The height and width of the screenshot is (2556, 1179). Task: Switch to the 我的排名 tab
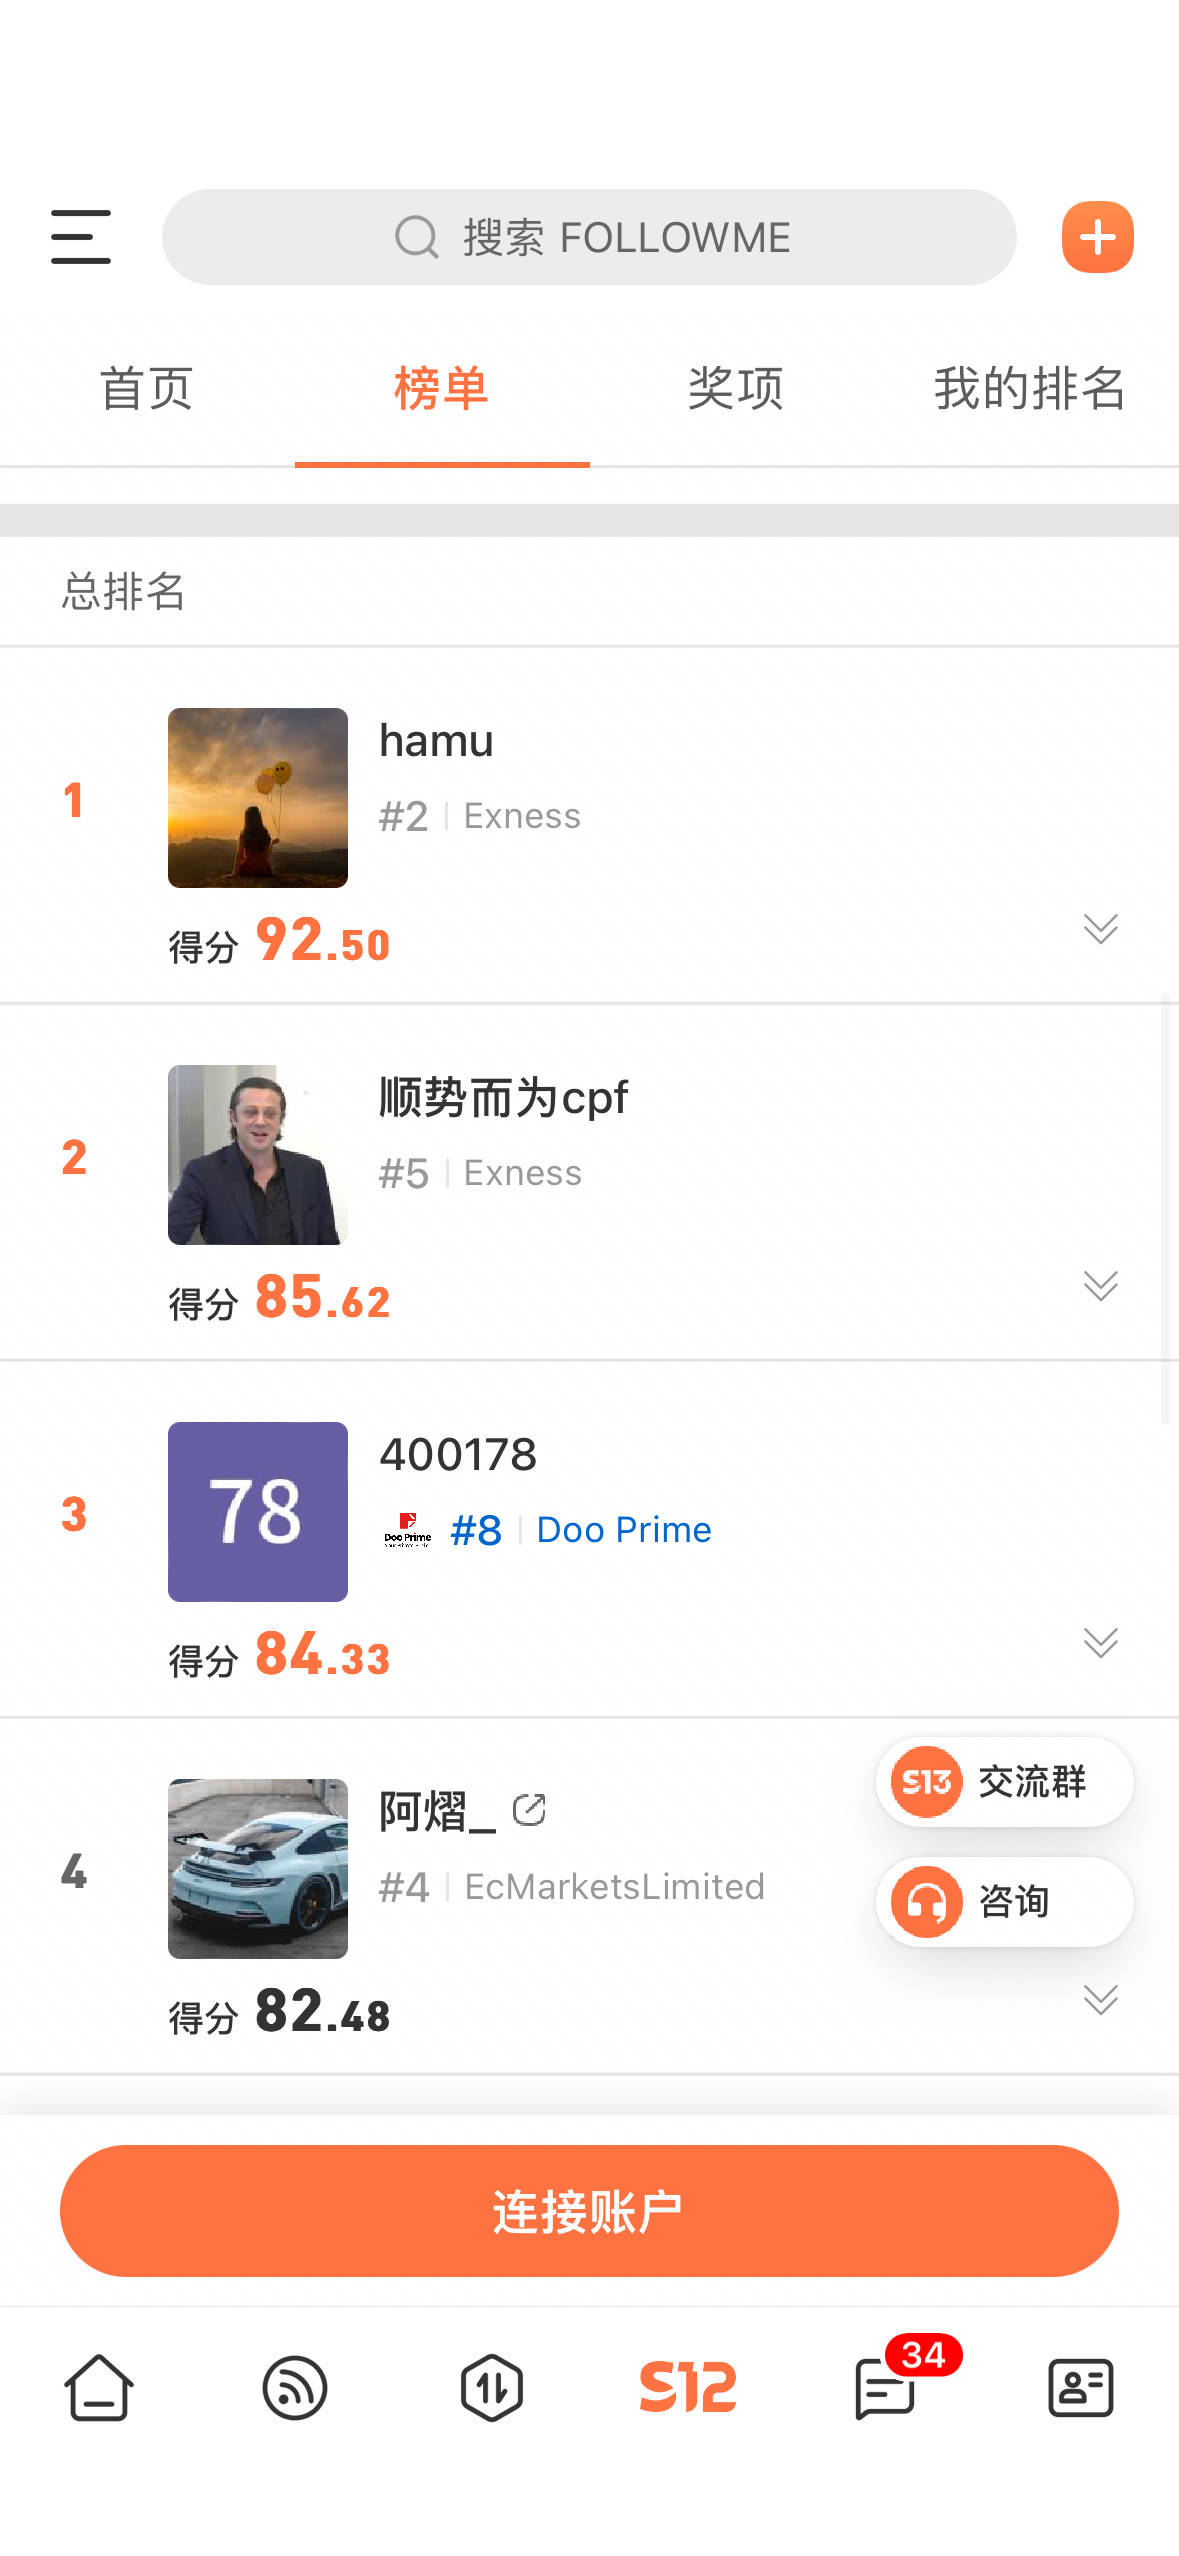point(1030,388)
